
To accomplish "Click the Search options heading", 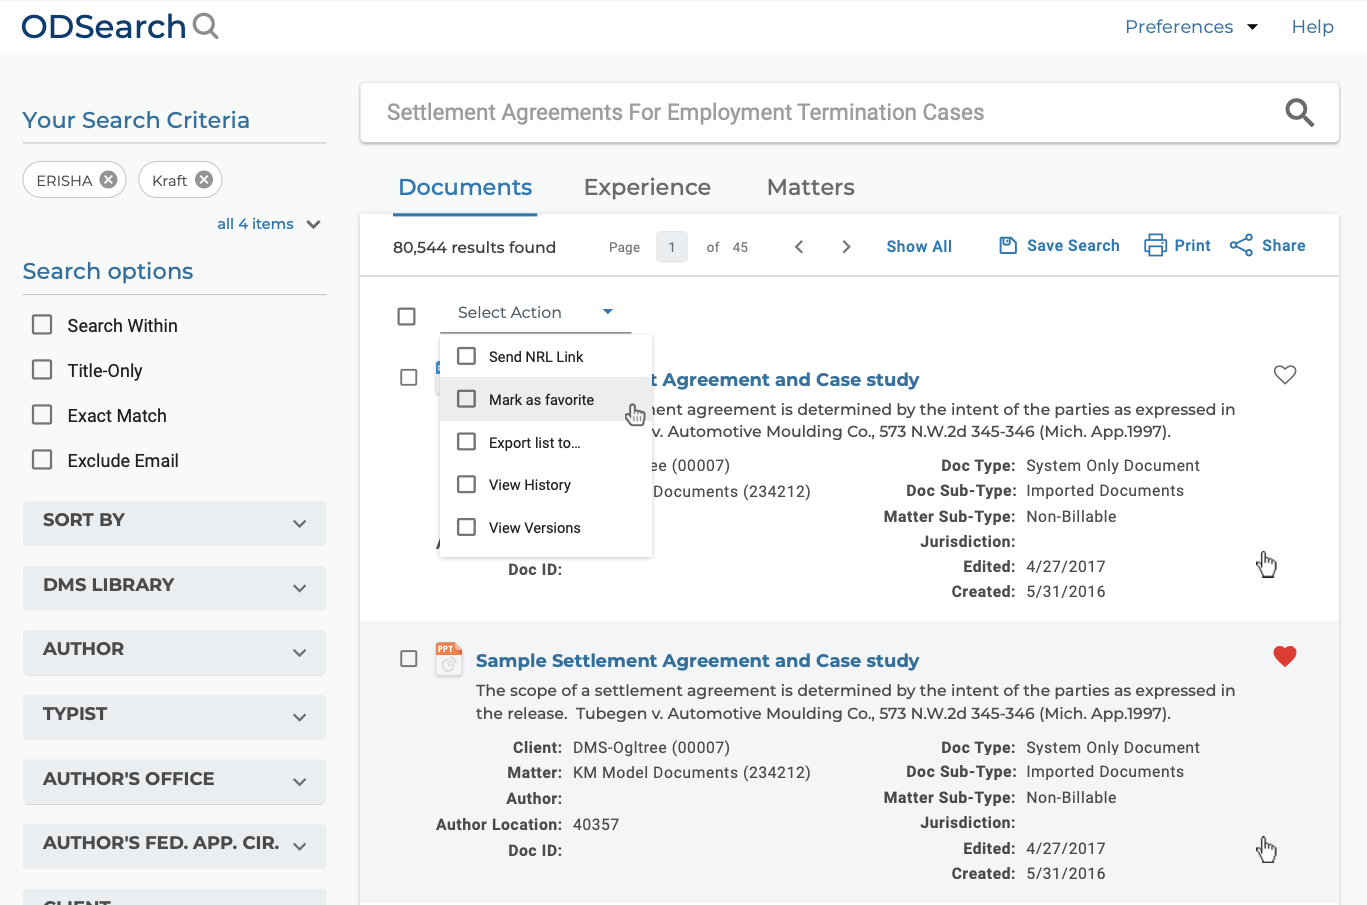I will (x=108, y=272).
